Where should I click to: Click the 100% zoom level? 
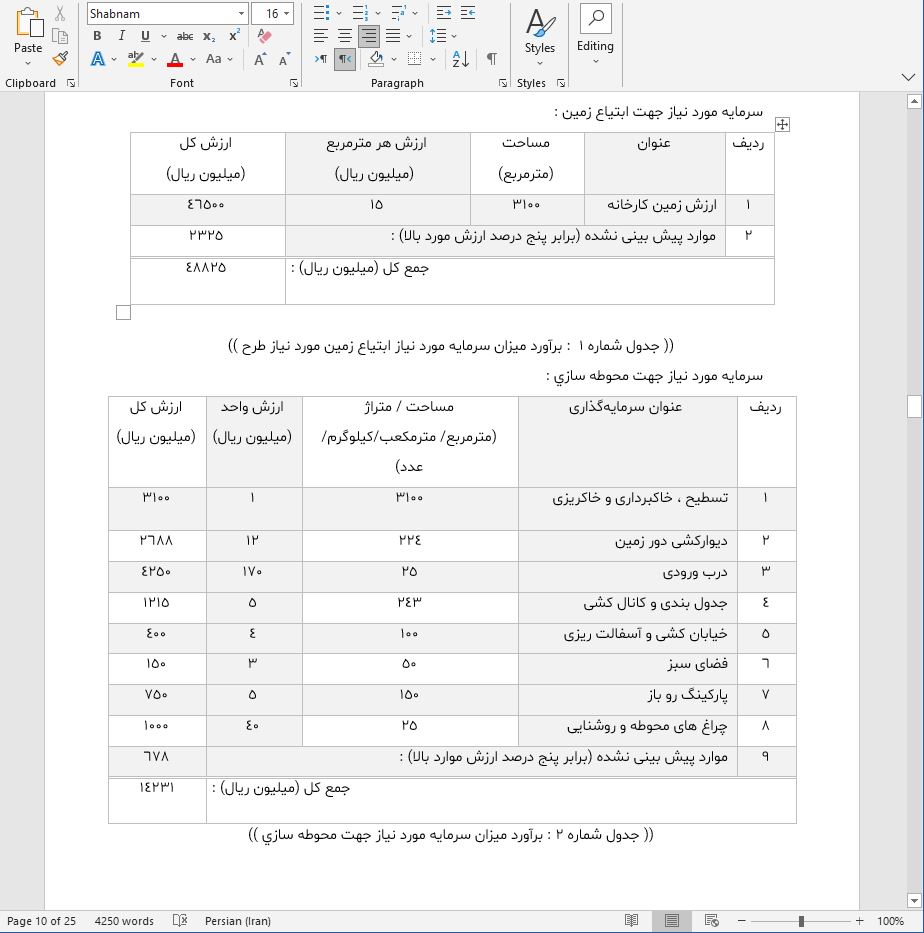point(891,921)
